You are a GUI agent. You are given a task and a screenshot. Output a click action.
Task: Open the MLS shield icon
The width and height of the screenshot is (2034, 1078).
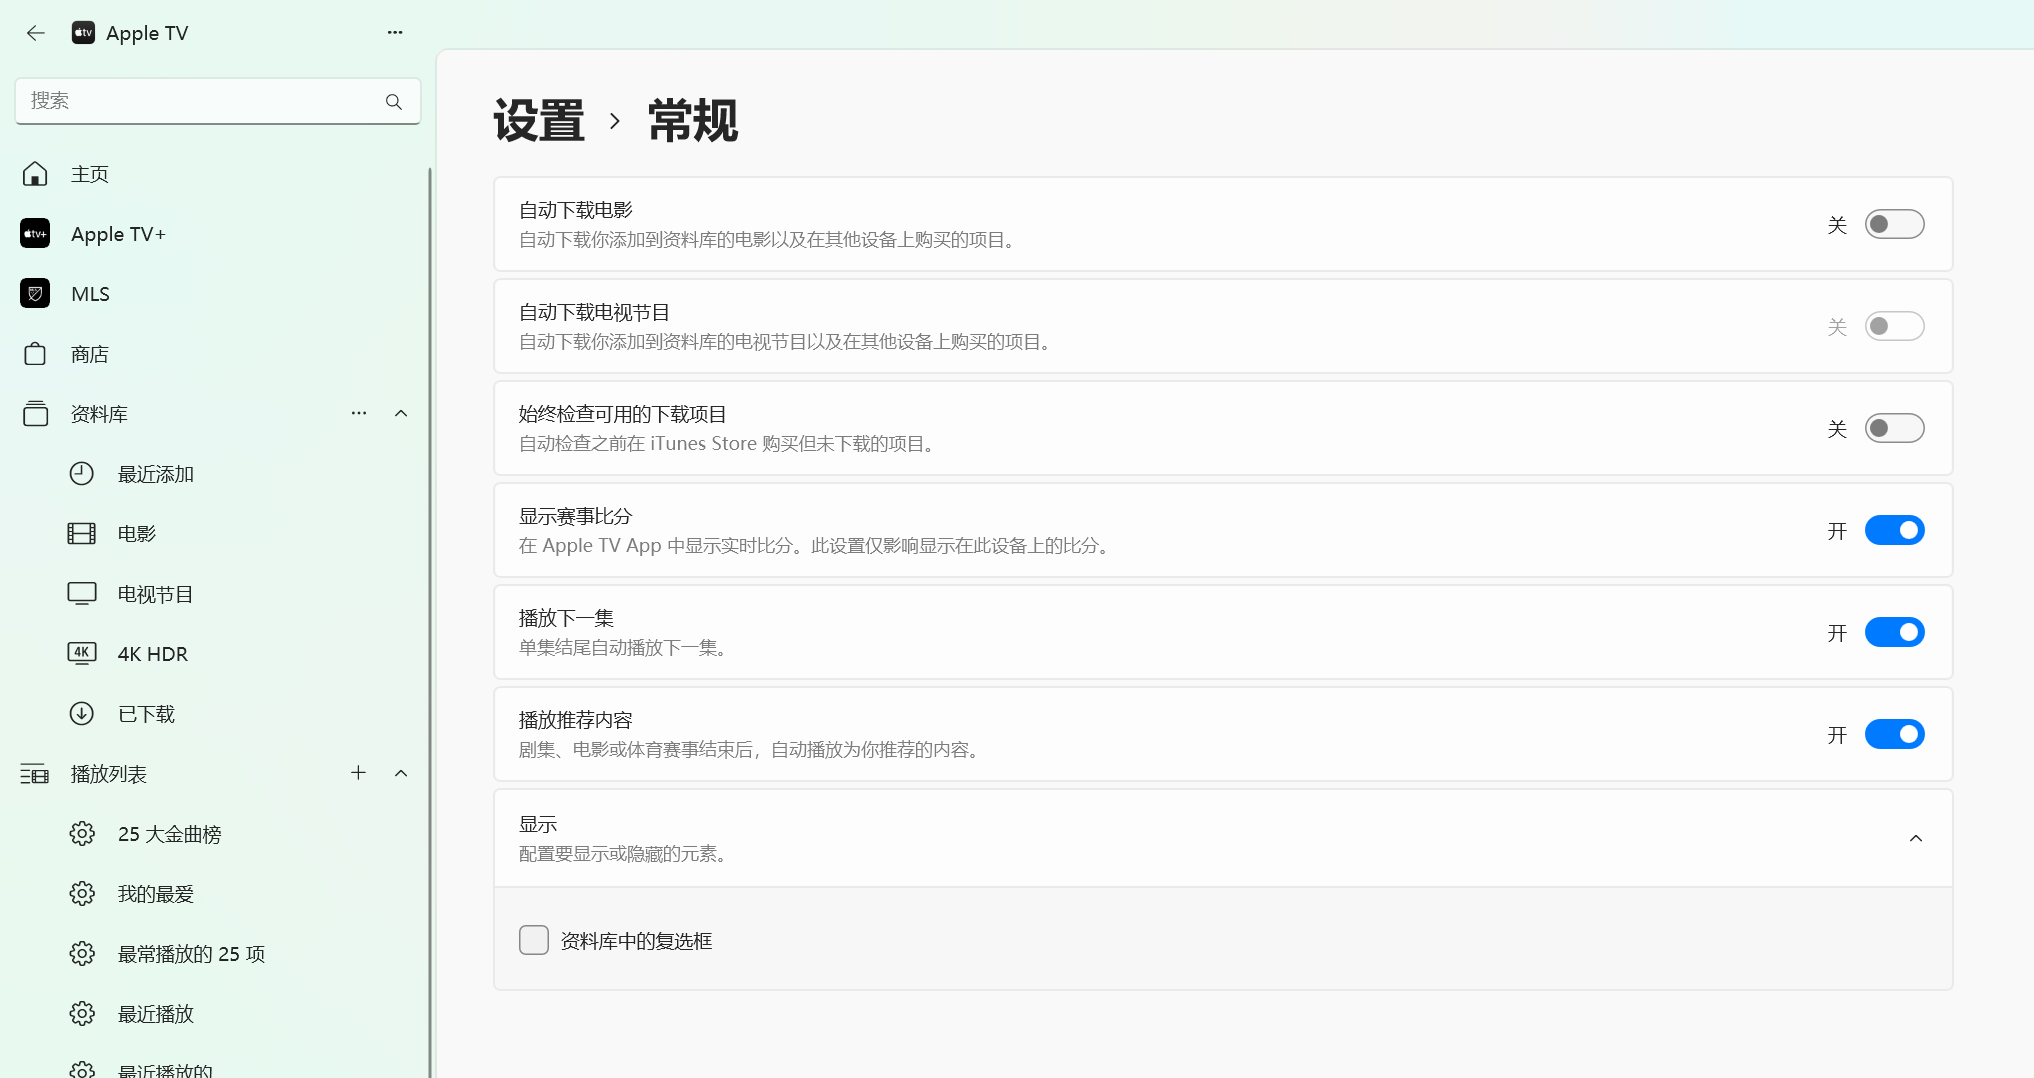[x=35, y=294]
